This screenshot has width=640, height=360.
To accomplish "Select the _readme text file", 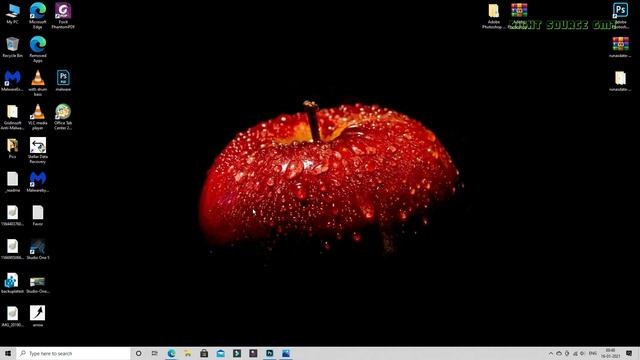I will 12,182.
